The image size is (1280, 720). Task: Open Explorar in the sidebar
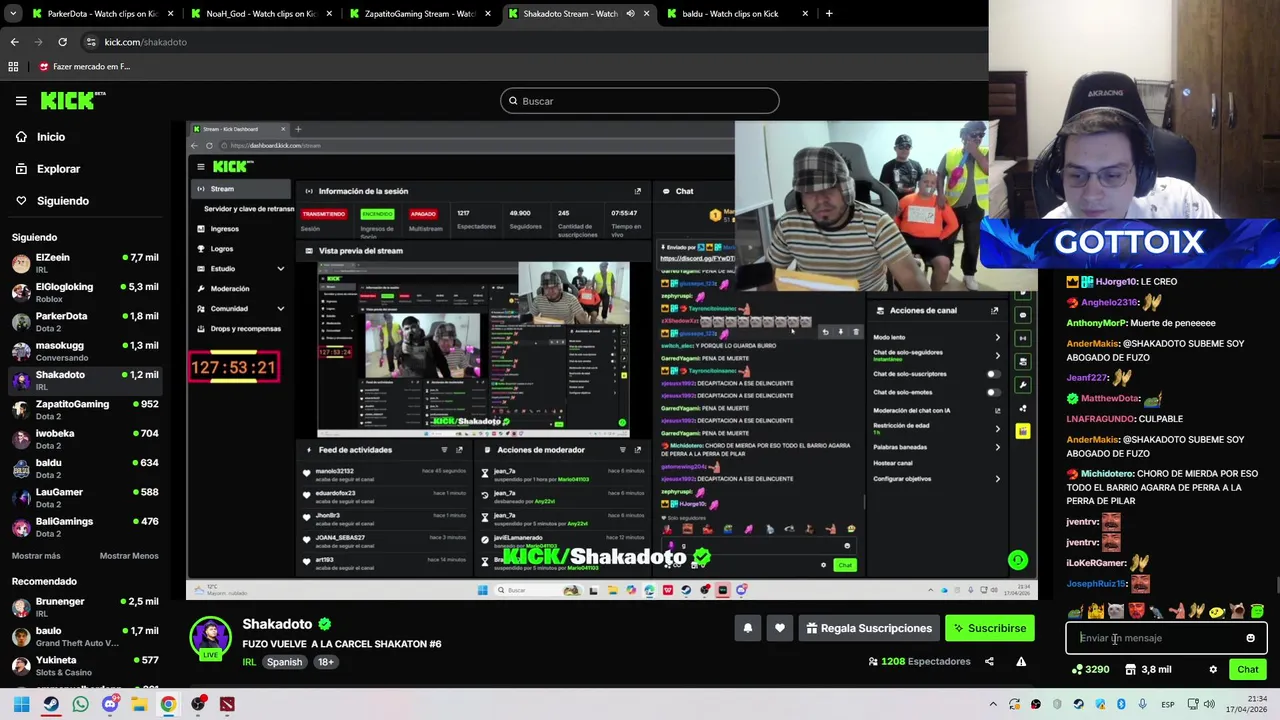[47, 169]
